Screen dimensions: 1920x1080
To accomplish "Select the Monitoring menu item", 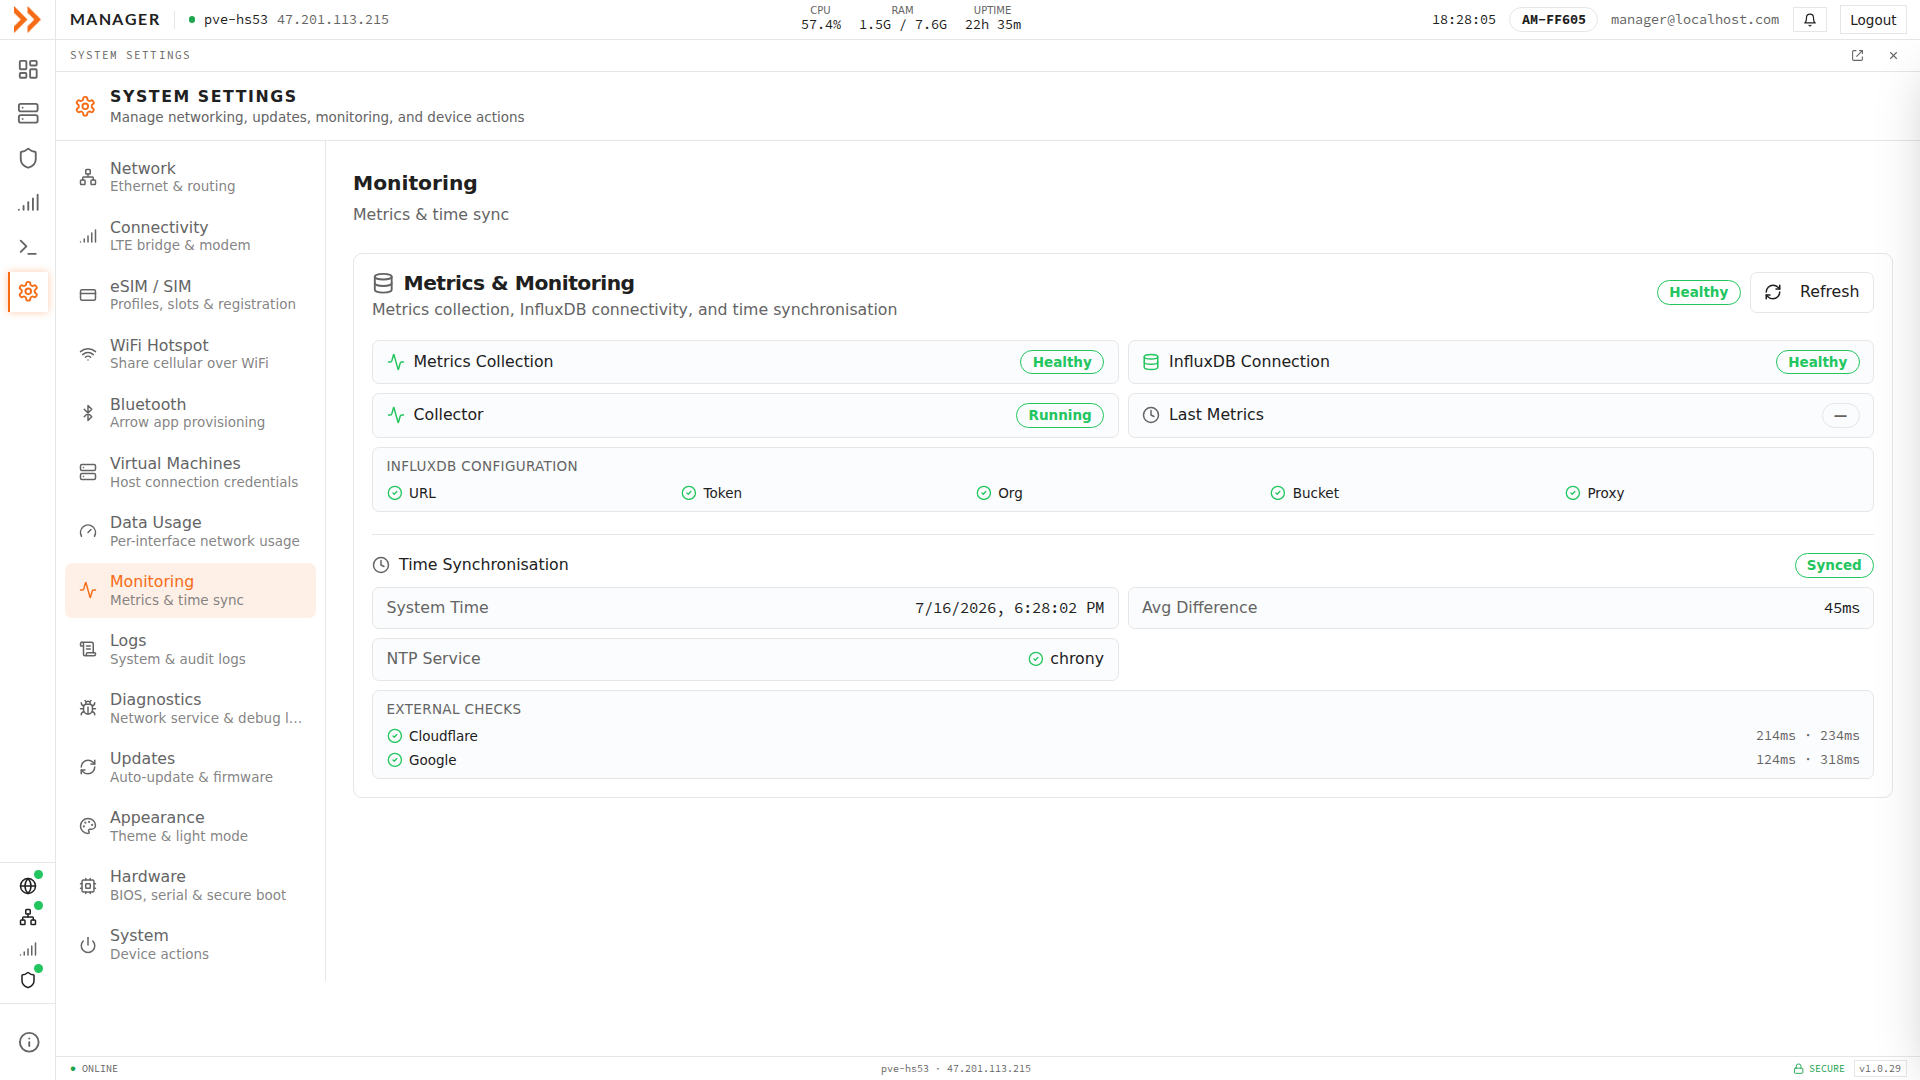I will (190, 590).
